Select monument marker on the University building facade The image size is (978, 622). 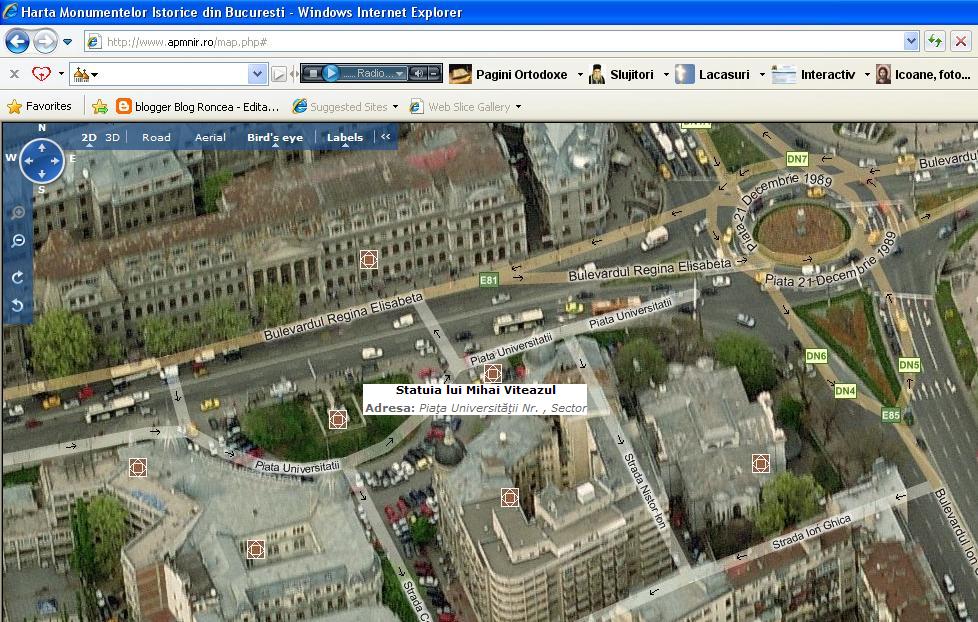[369, 259]
